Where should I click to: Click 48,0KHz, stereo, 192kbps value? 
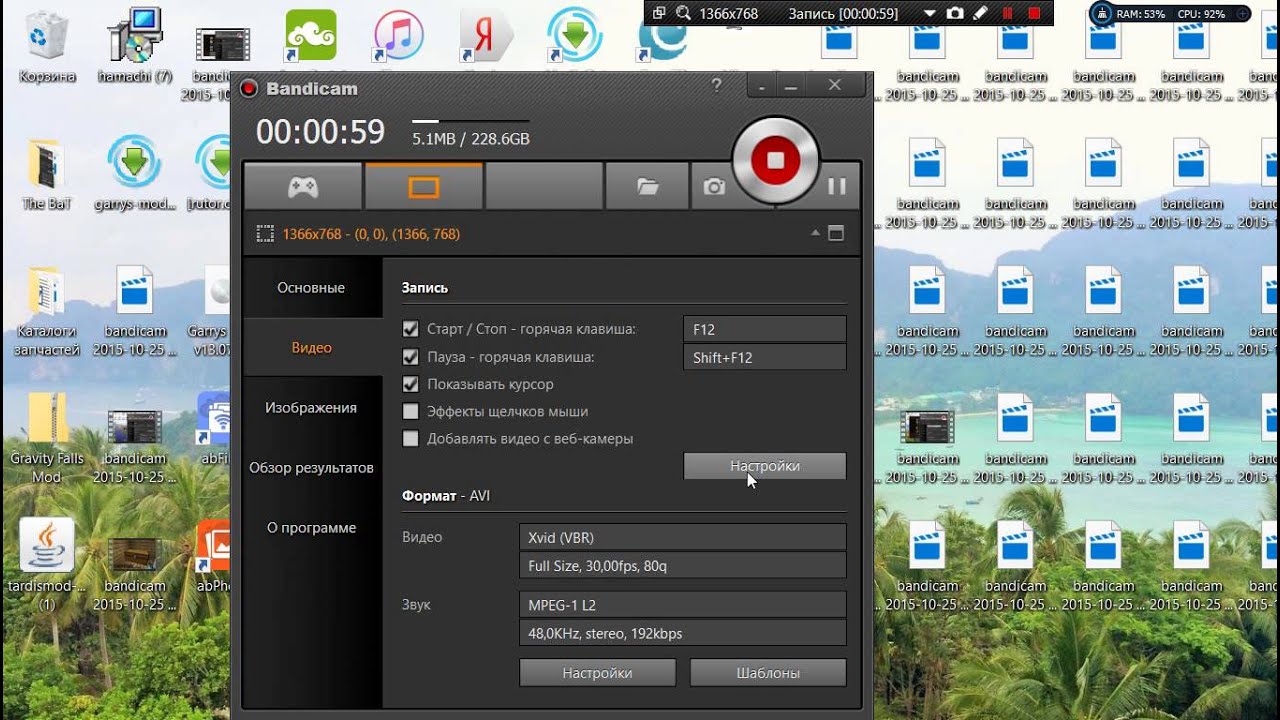tap(683, 633)
